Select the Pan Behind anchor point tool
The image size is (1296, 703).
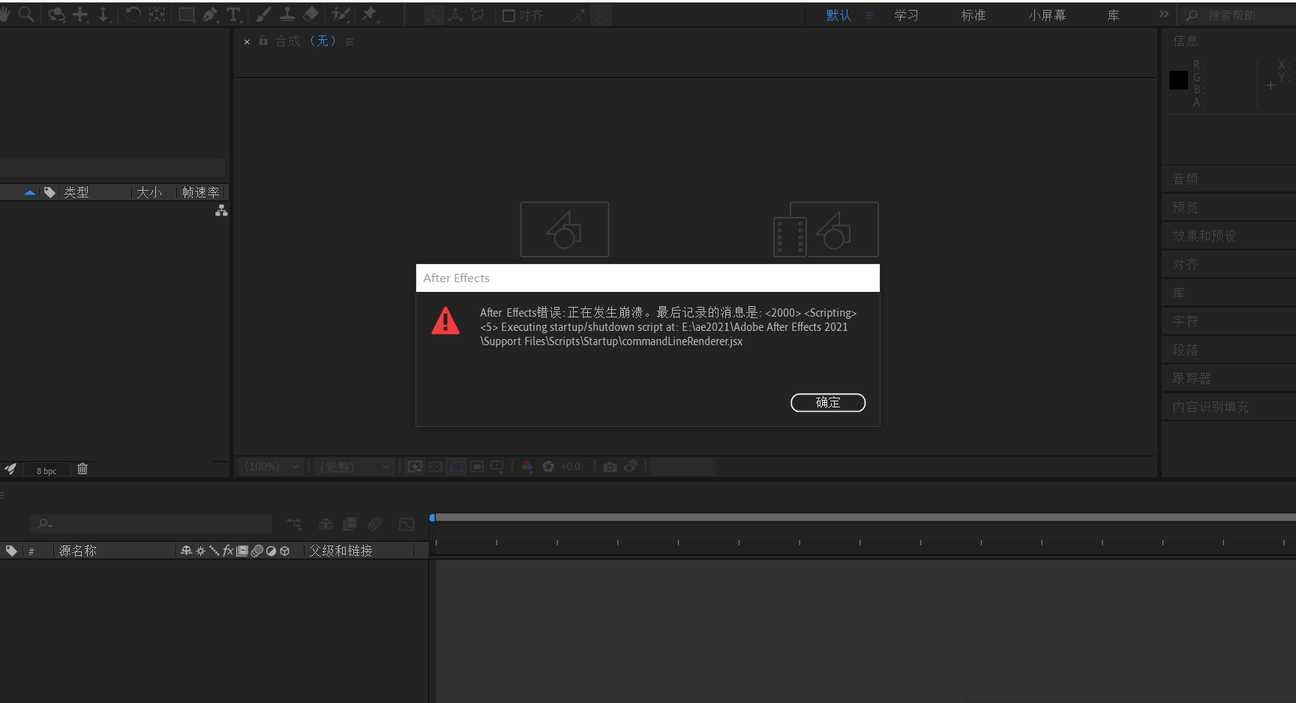pos(157,15)
